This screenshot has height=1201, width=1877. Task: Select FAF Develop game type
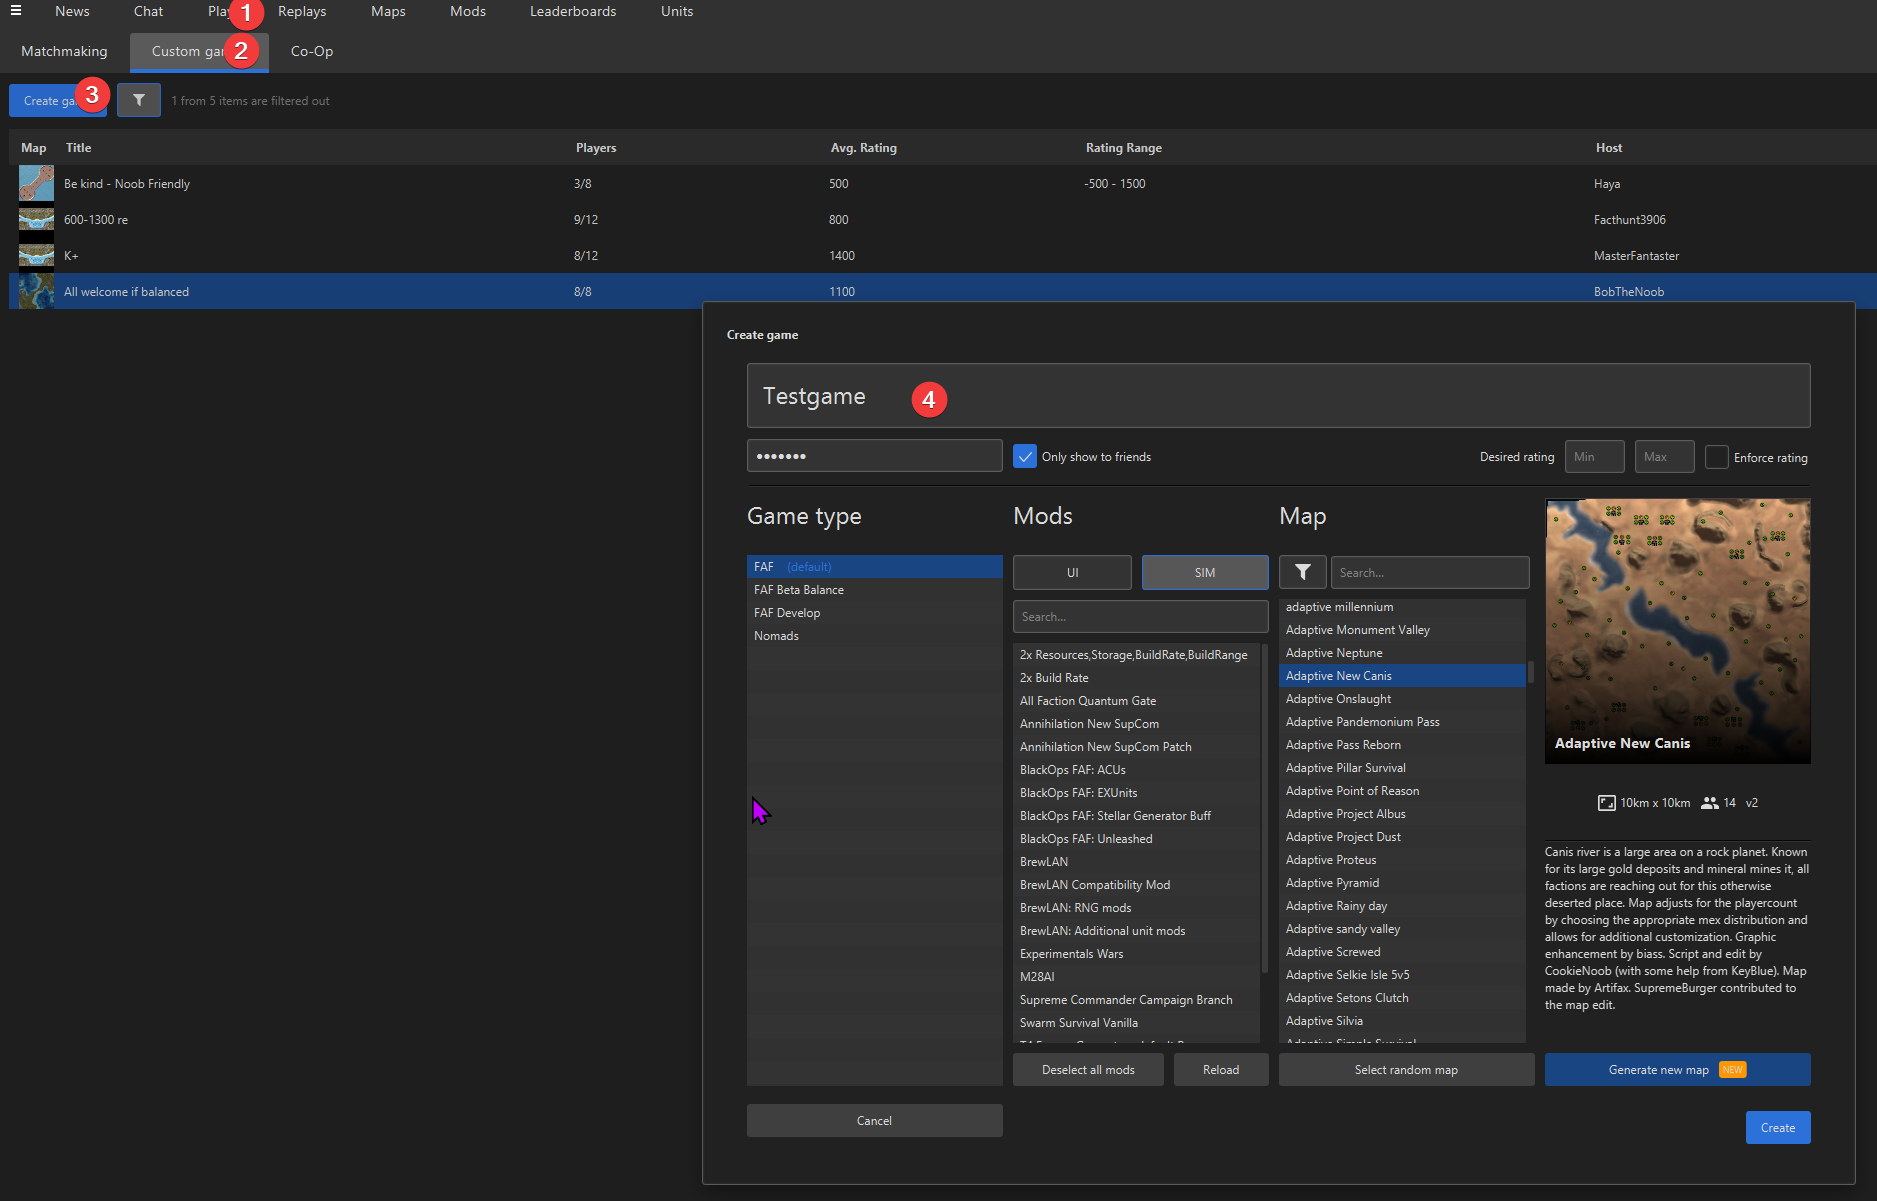point(874,612)
